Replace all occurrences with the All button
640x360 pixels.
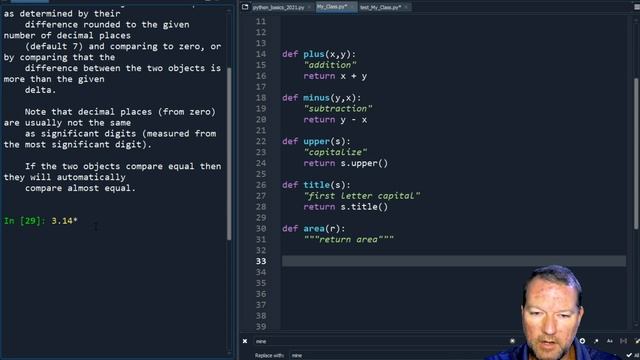(x=633, y=356)
